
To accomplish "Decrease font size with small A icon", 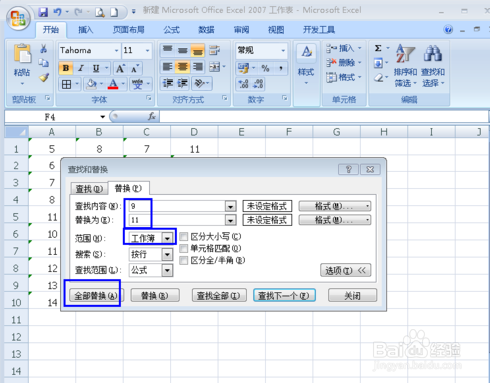I will click(x=135, y=69).
